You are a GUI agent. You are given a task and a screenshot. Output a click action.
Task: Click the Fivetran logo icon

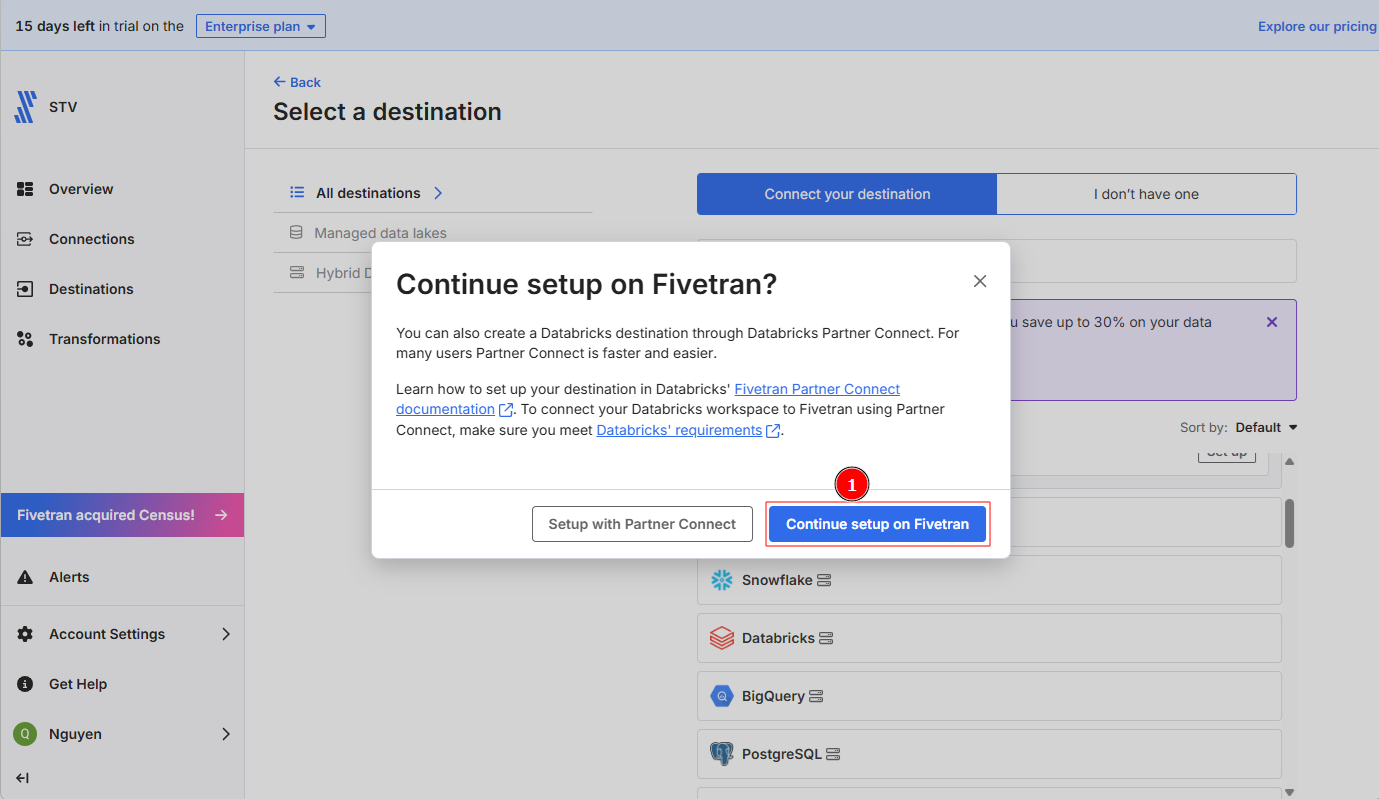point(25,107)
